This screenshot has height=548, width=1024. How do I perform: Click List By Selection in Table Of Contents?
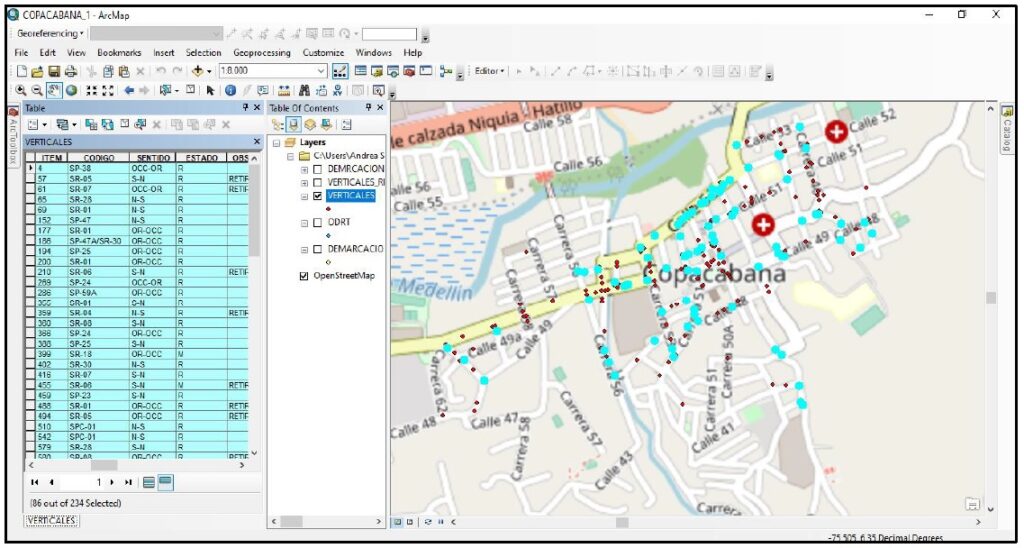[325, 124]
